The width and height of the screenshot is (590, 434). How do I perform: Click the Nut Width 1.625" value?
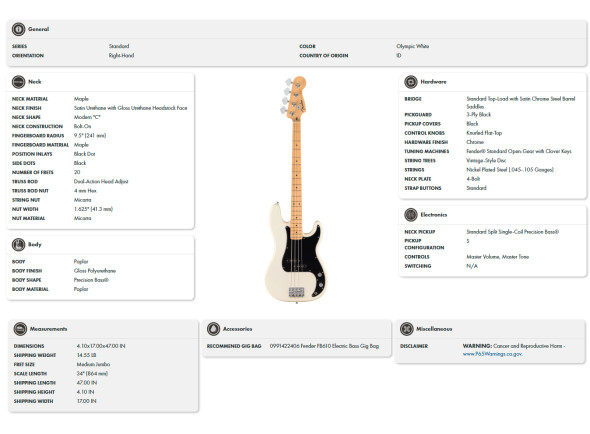click(93, 209)
